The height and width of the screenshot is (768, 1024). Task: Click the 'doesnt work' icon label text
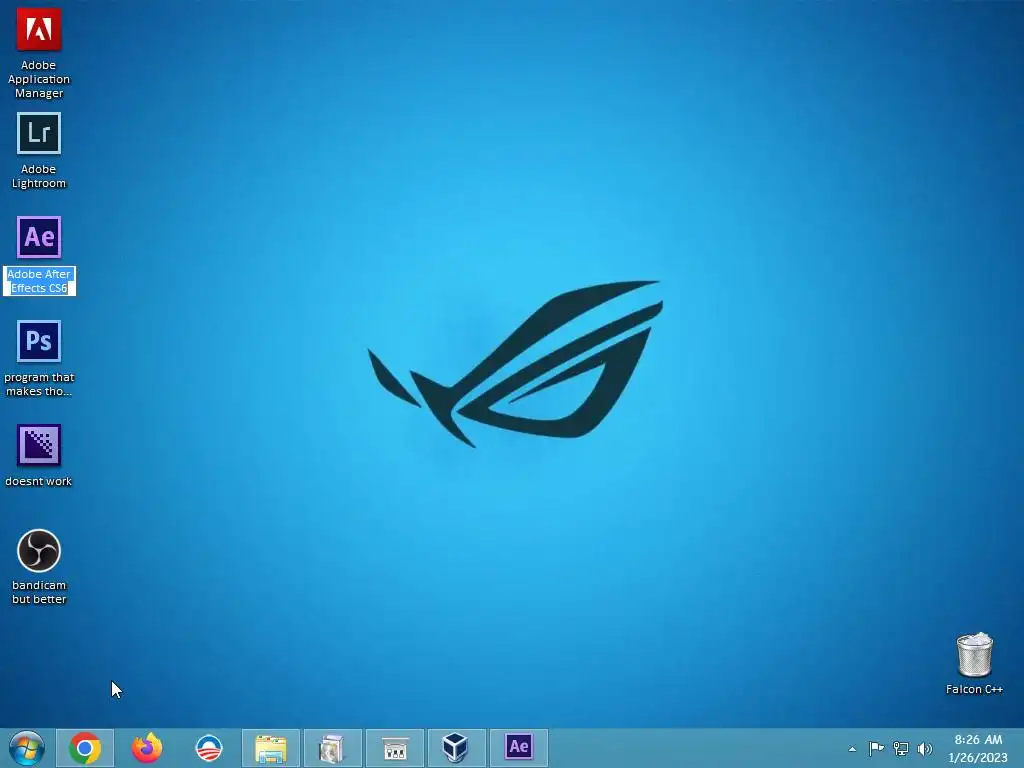pyautogui.click(x=39, y=481)
